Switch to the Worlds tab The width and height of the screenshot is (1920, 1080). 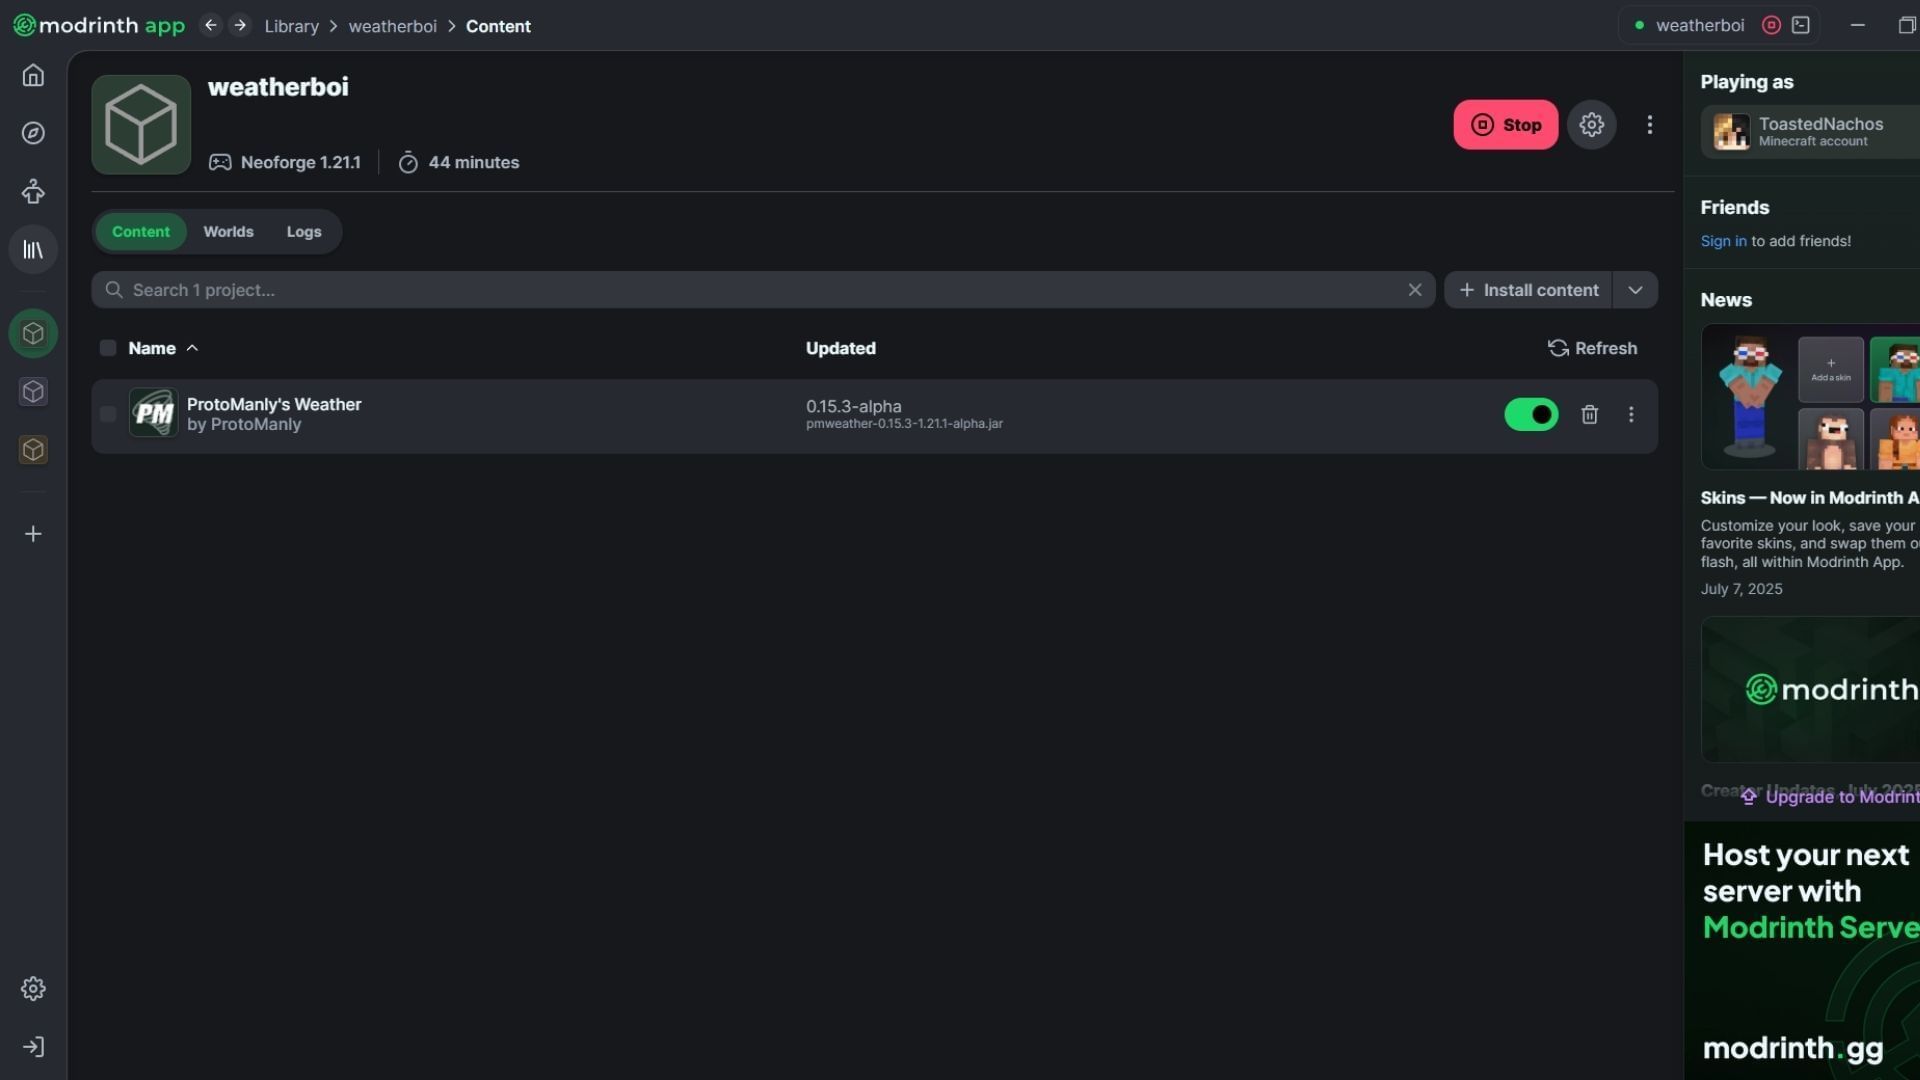pos(228,232)
